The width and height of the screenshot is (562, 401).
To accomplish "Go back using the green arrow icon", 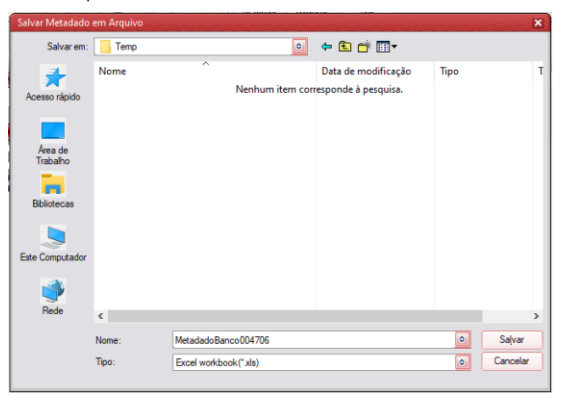I will pyautogui.click(x=326, y=47).
